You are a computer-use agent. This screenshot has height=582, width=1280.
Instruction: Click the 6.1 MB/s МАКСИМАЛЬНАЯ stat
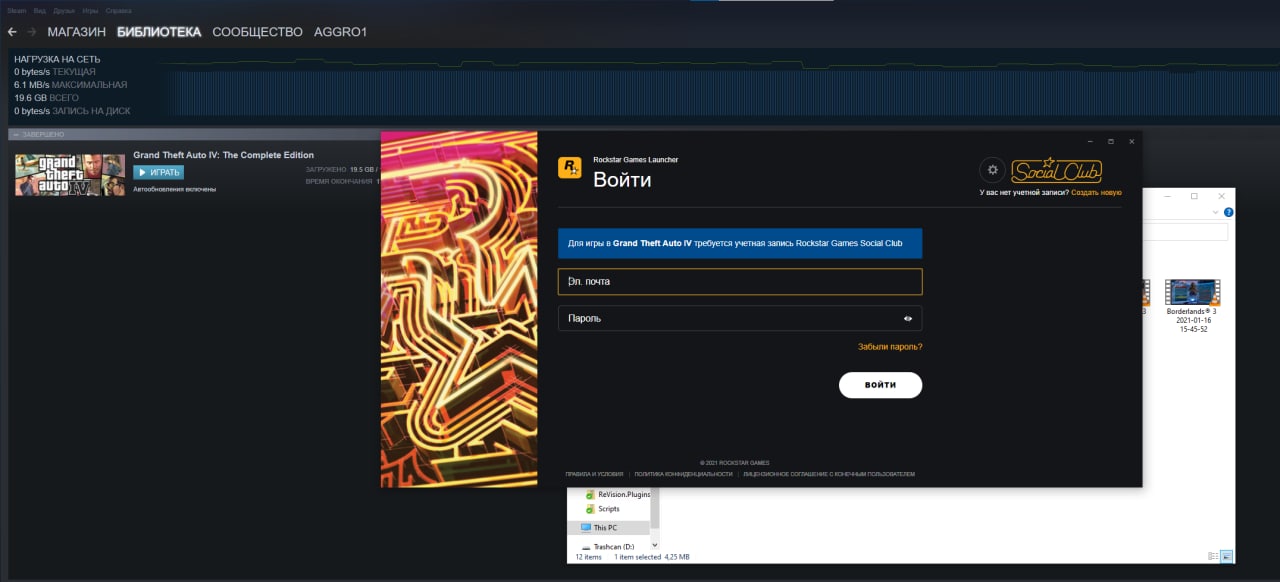tap(71, 85)
